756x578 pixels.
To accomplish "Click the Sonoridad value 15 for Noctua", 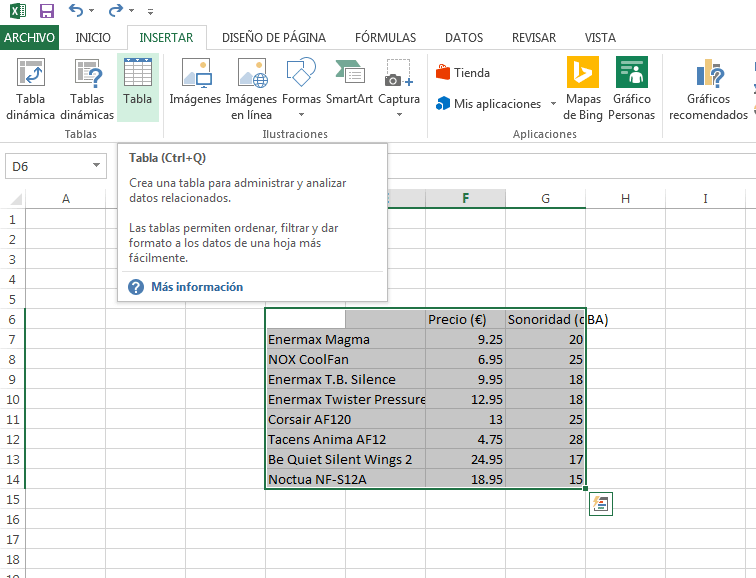I will (x=545, y=480).
